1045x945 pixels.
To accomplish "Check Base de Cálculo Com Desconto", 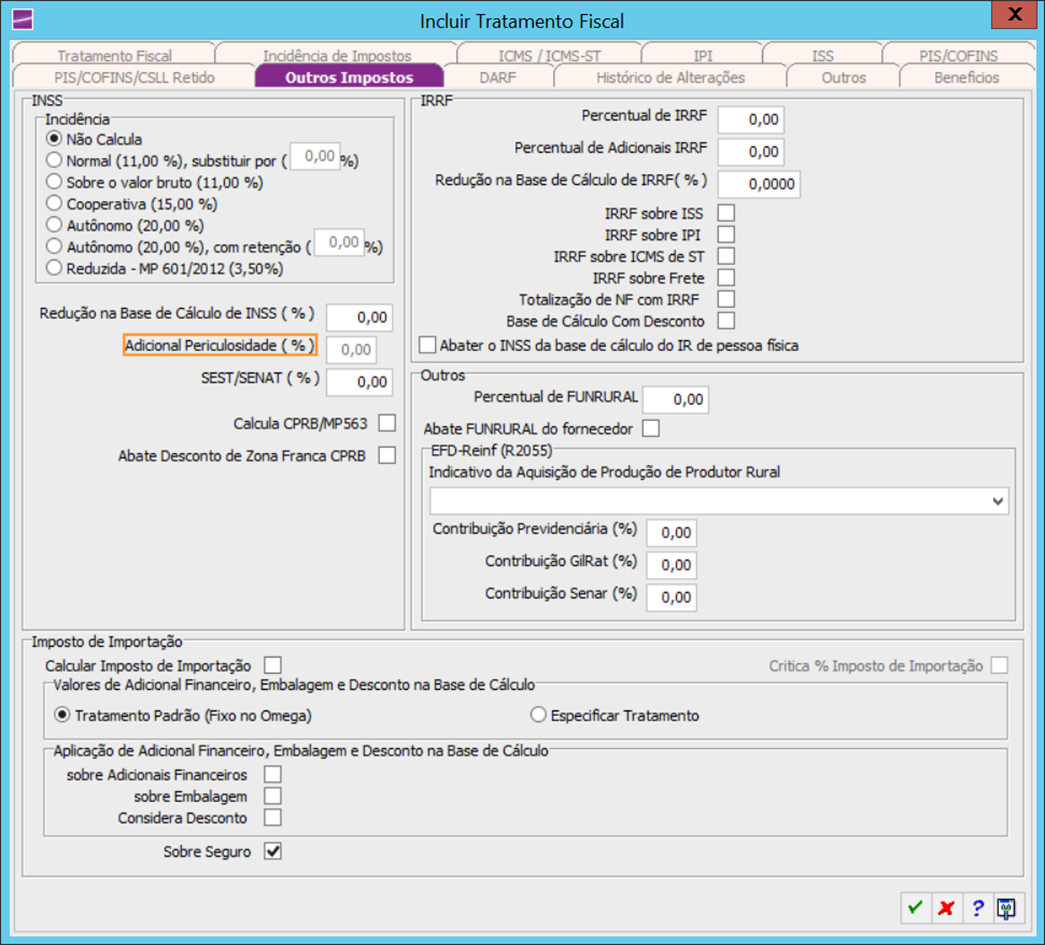I will point(726,321).
